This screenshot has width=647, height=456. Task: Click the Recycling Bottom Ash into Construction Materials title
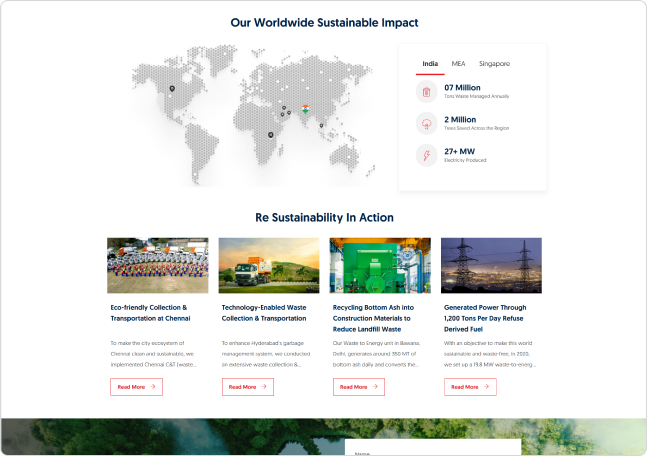tap(373, 318)
